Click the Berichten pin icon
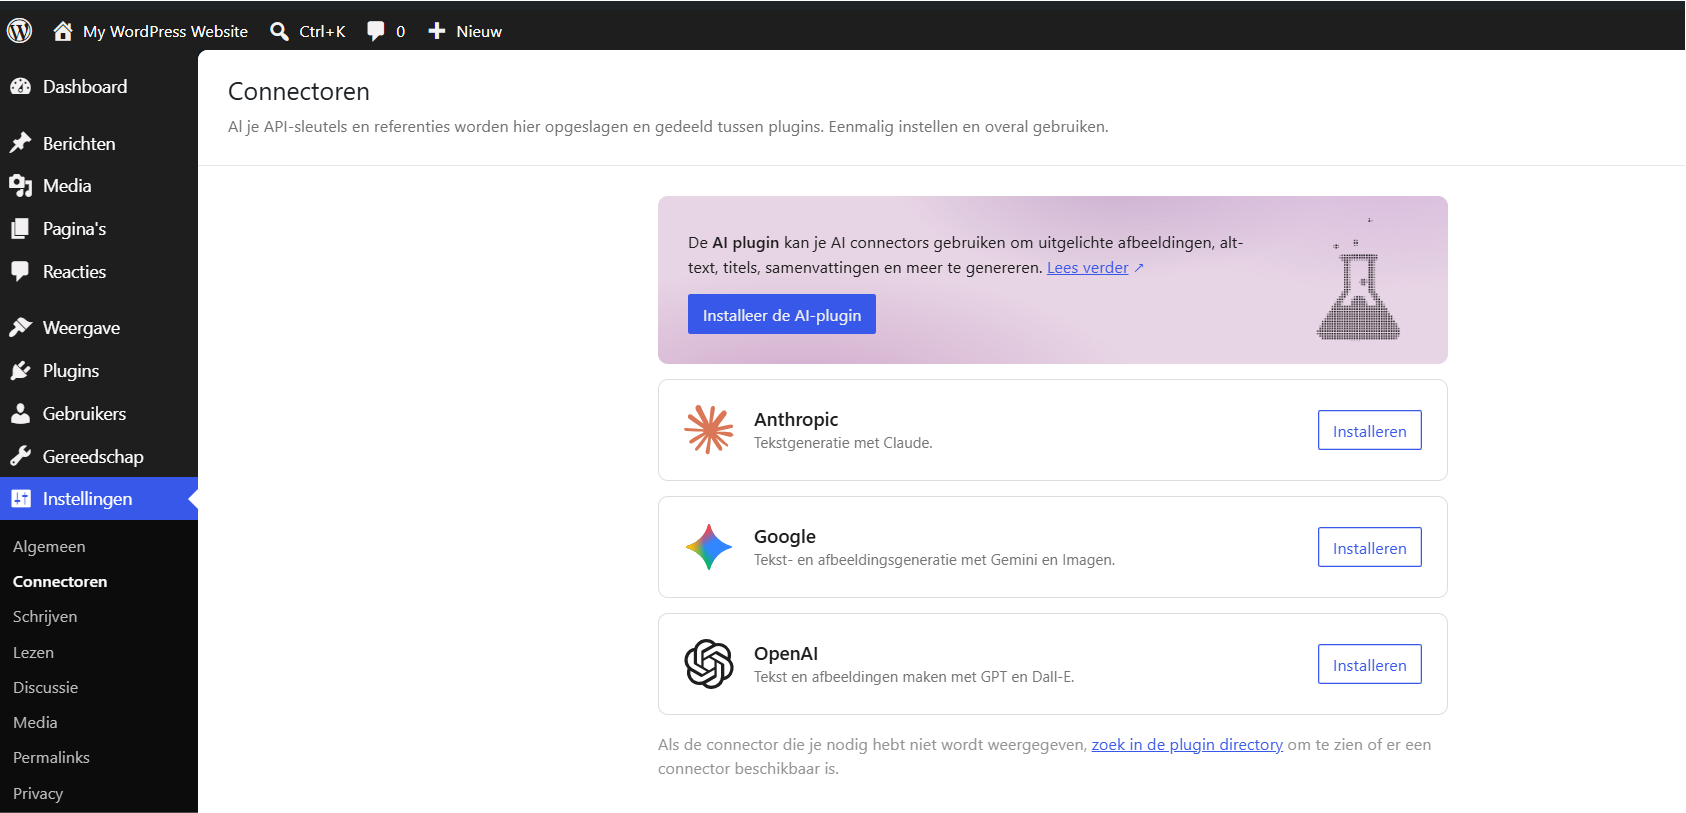 coord(21,143)
